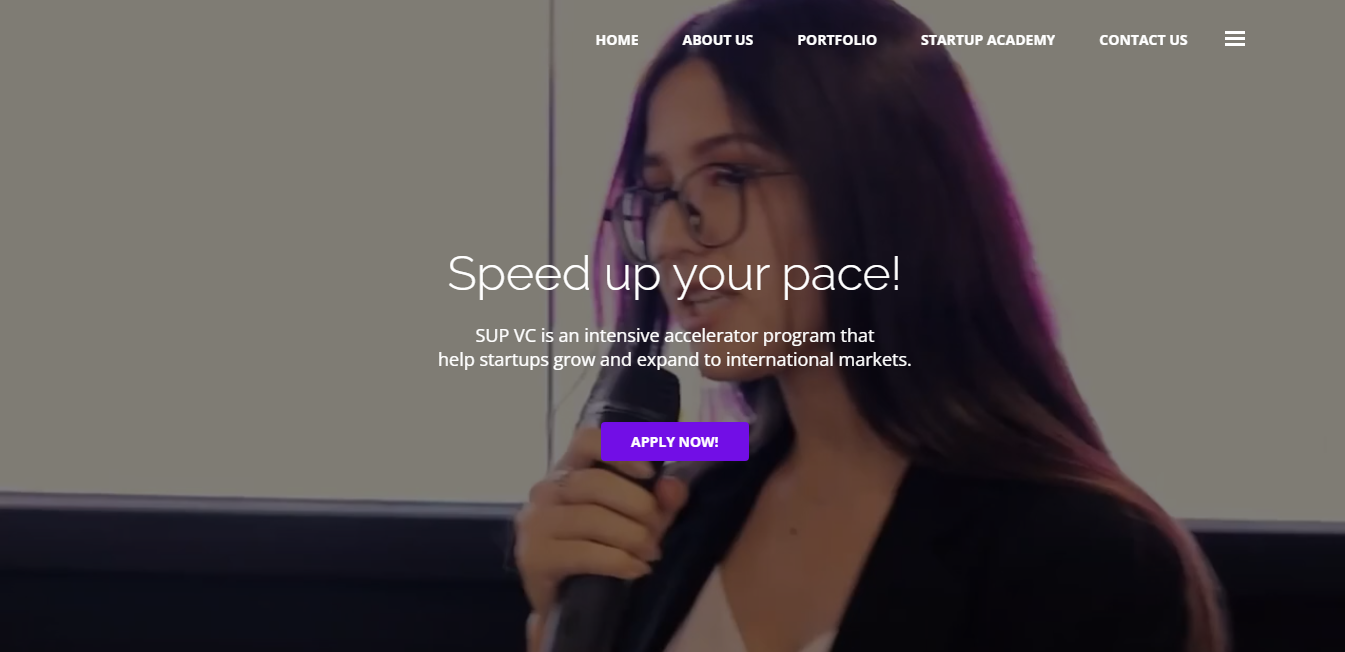Click the "Speed up your pace!" headline
The width and height of the screenshot is (1345, 652).
(674, 274)
